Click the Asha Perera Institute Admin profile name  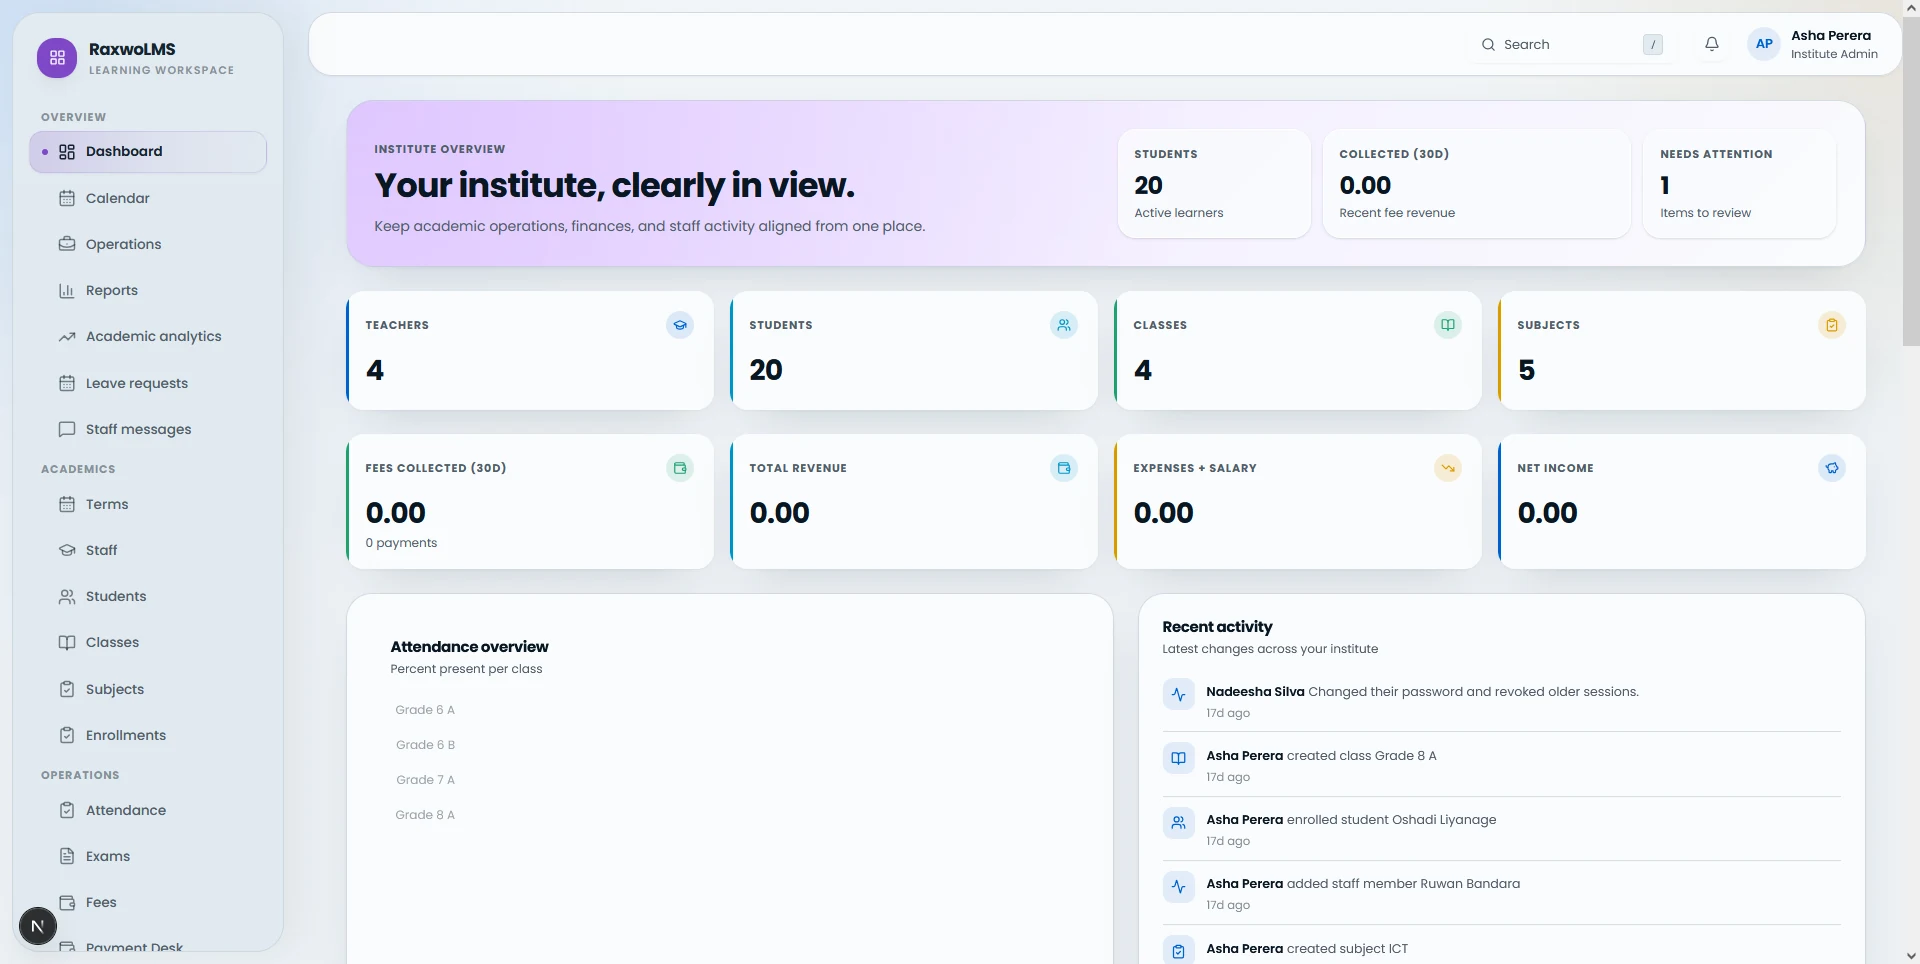(1834, 44)
